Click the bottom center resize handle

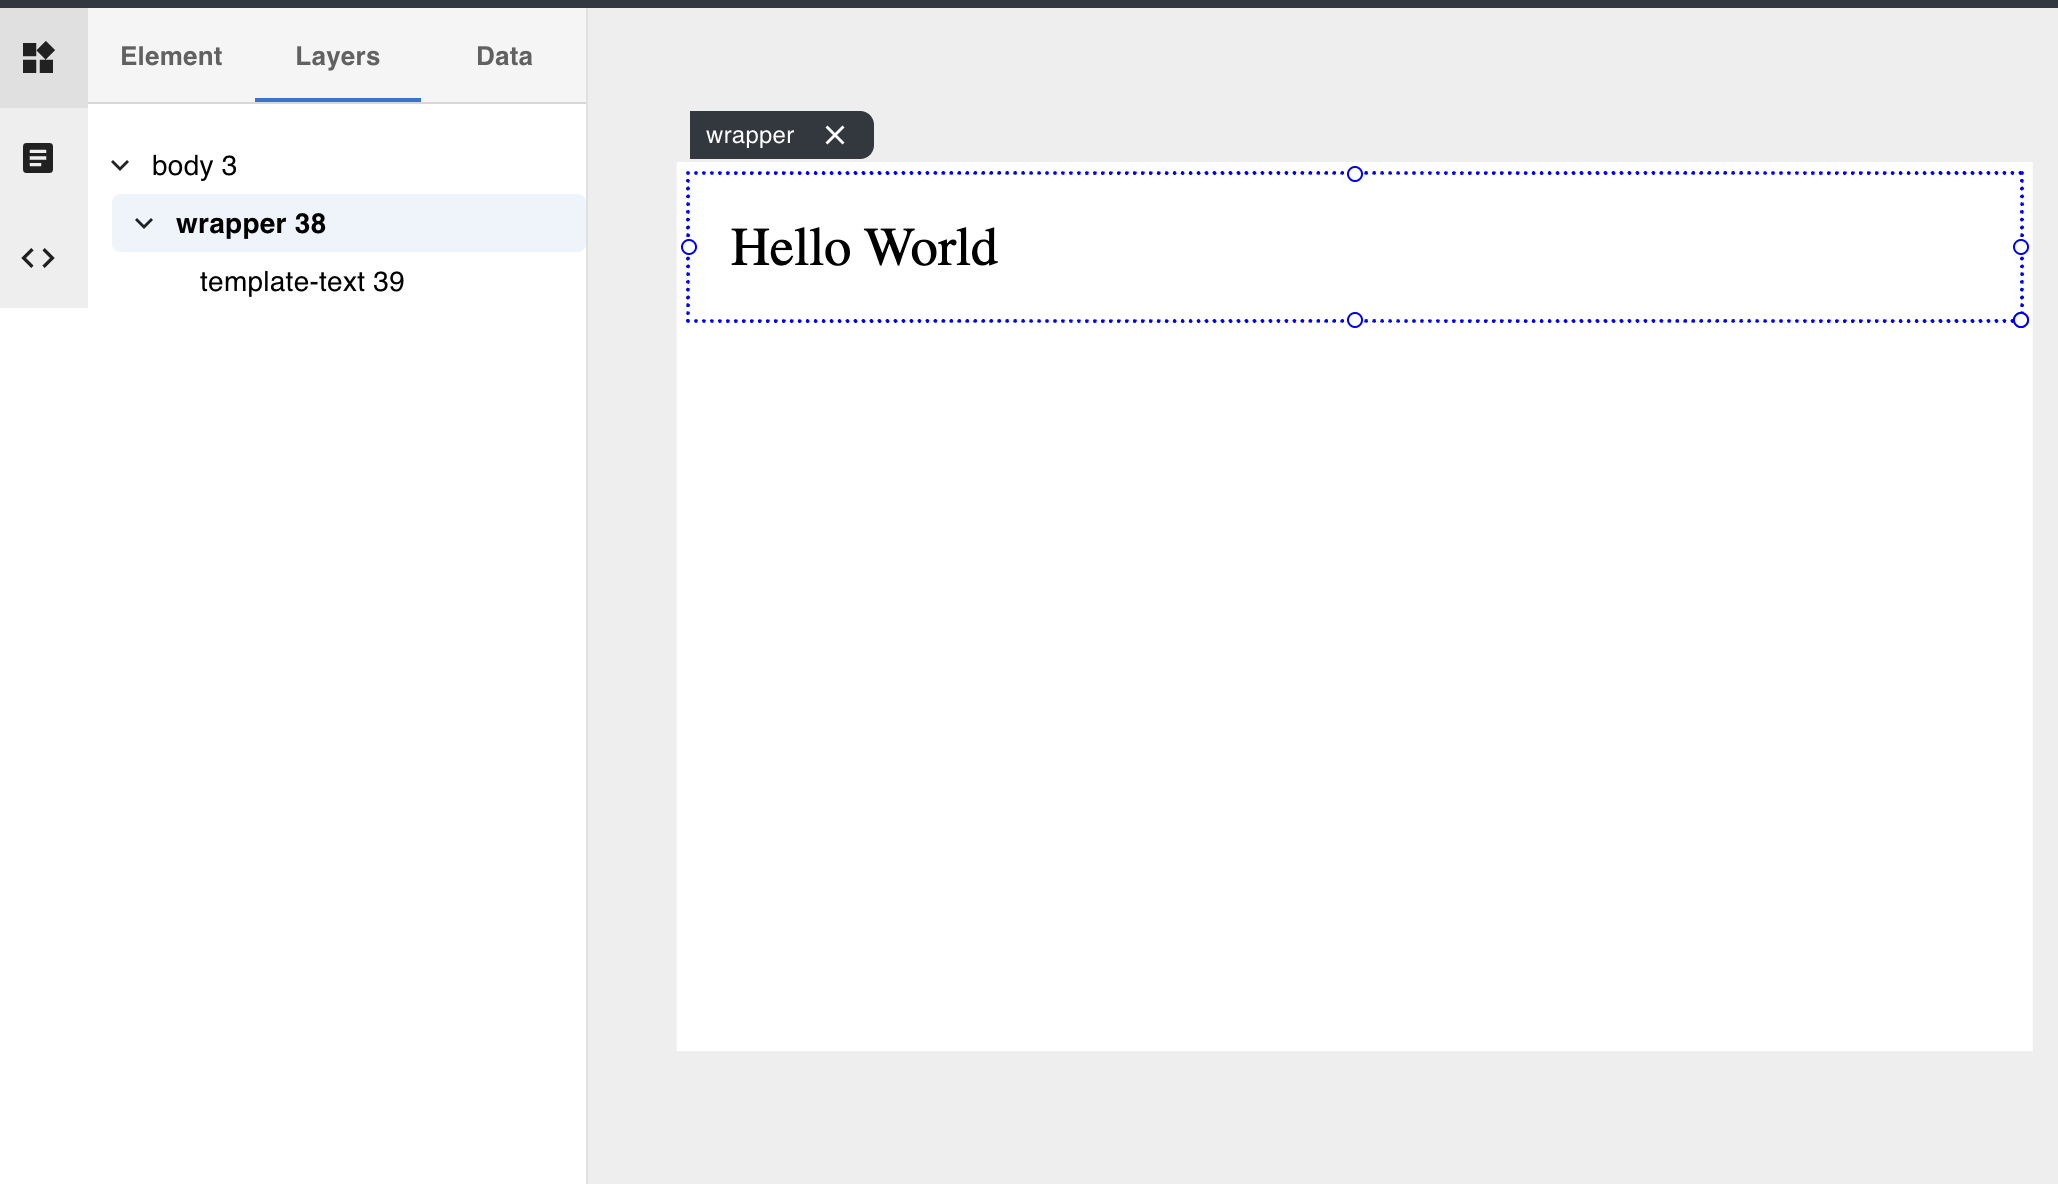(x=1355, y=320)
